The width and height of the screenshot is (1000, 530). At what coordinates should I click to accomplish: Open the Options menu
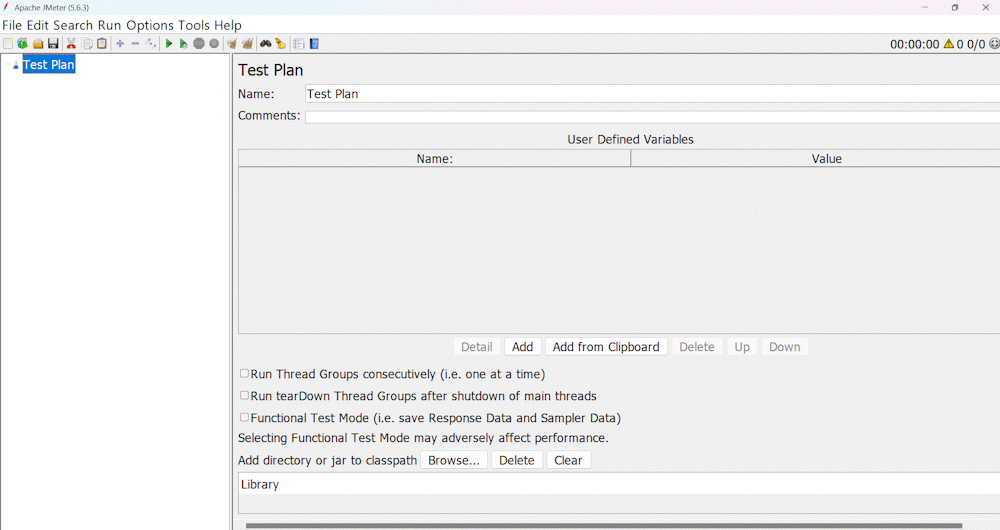[x=150, y=26]
